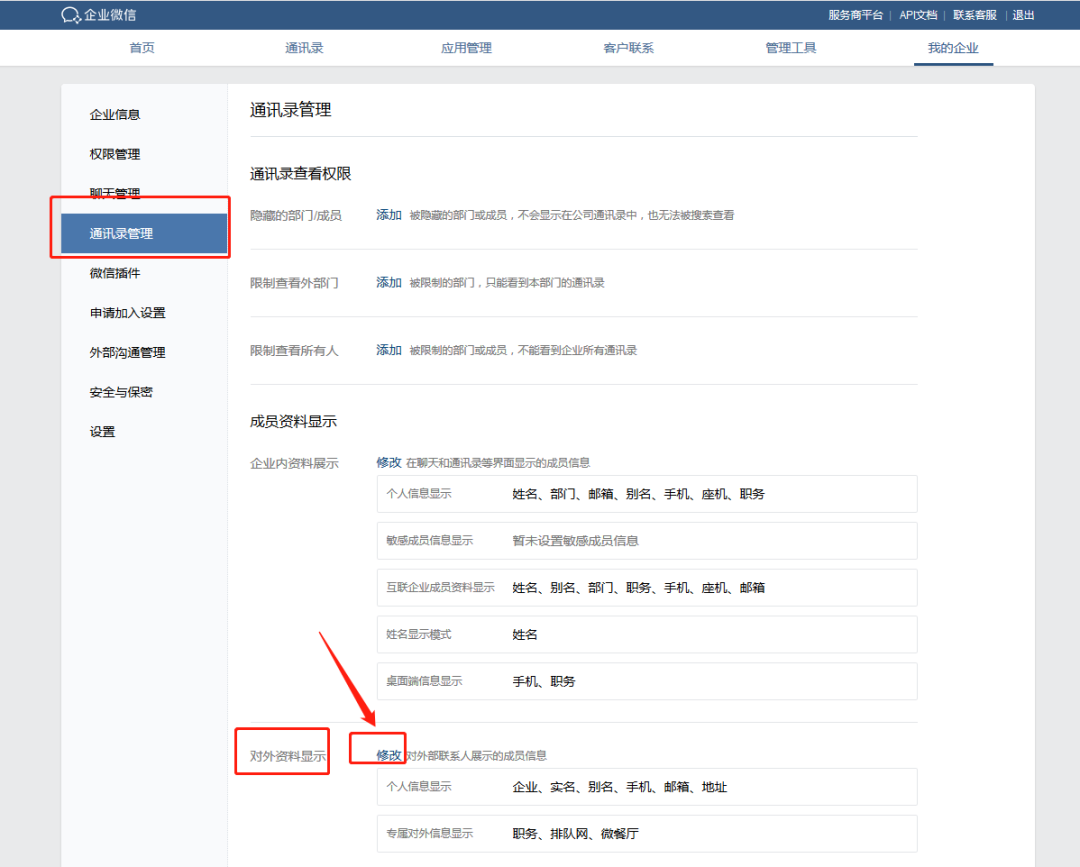
Task: Click 退出 to log out
Action: point(1023,15)
